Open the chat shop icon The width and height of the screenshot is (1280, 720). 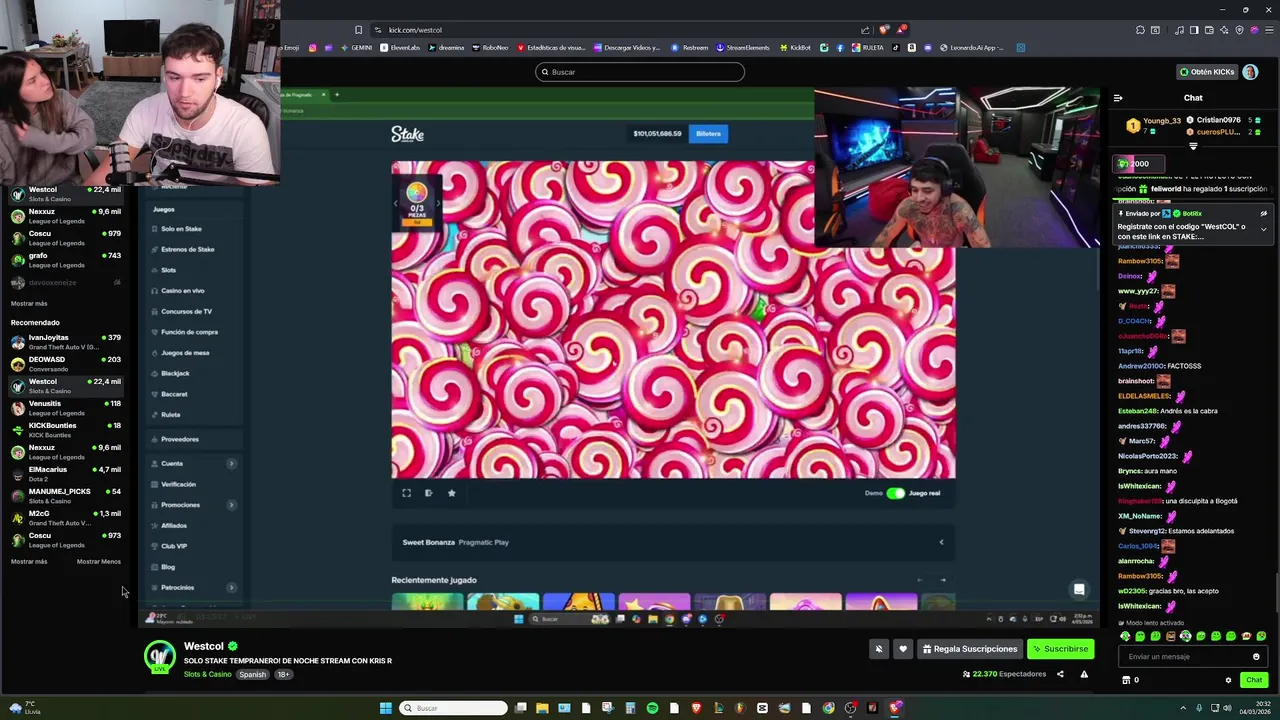point(1126,680)
